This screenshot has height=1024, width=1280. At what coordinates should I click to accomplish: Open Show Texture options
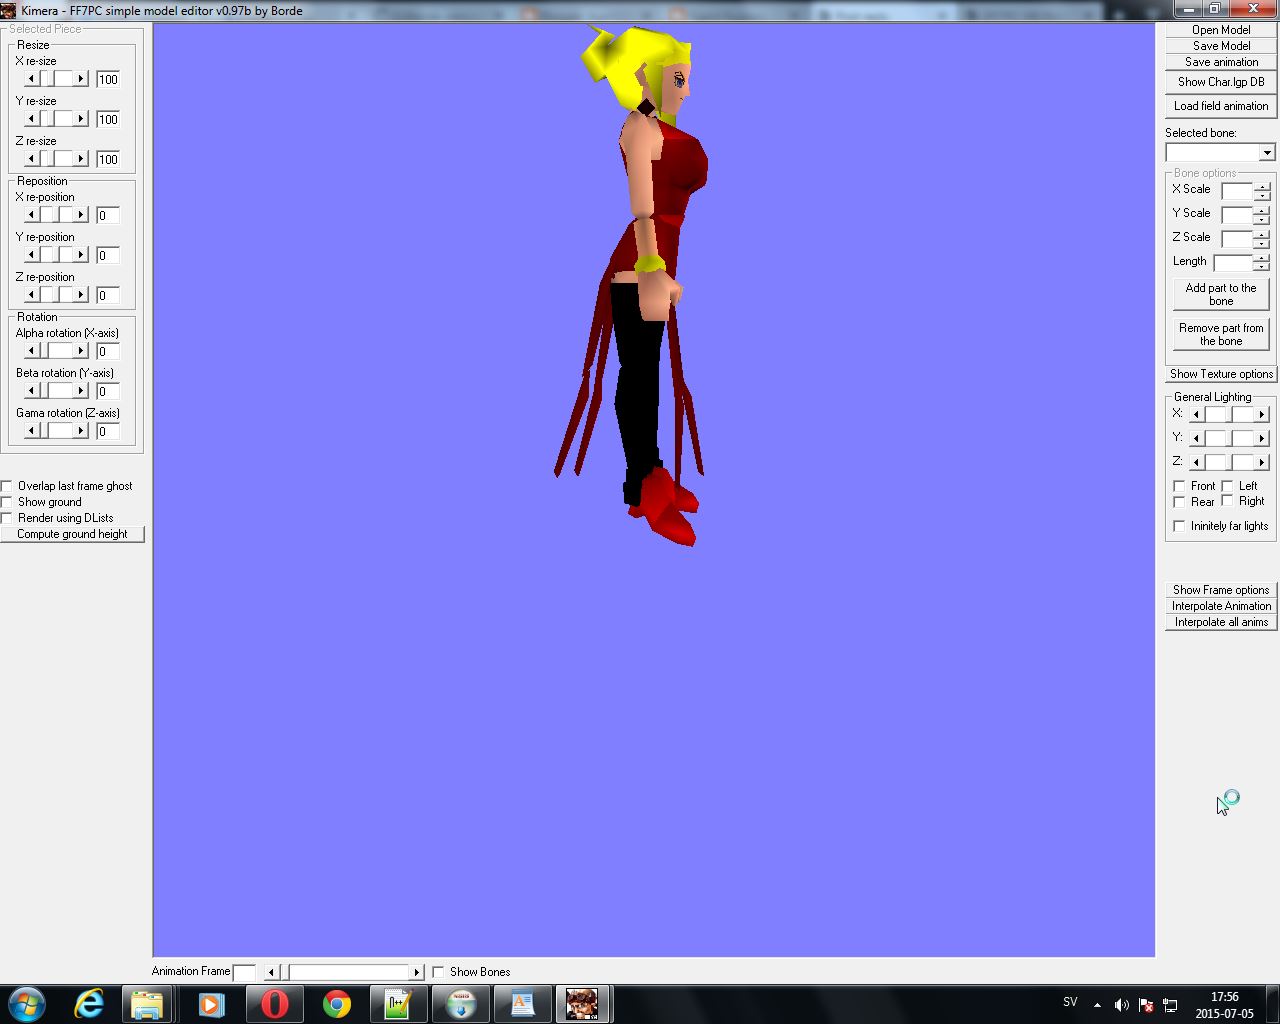coord(1221,374)
